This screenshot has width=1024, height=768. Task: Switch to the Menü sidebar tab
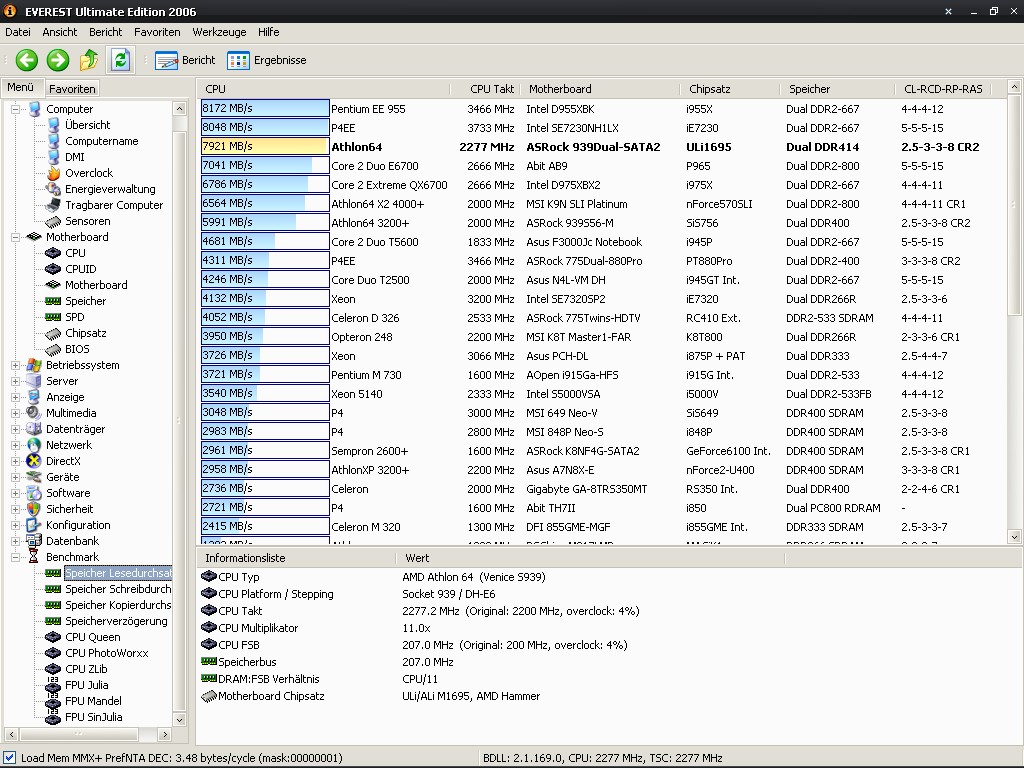pos(20,87)
